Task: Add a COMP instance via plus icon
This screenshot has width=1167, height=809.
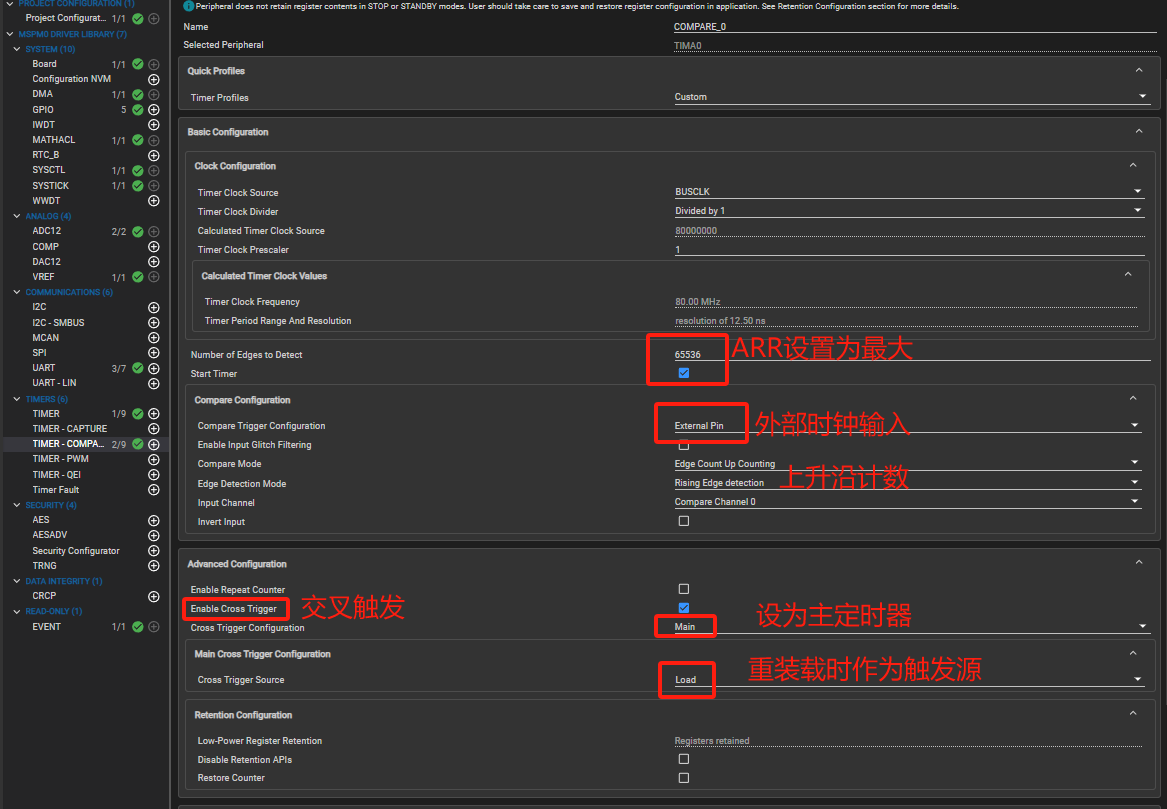Action: (x=154, y=246)
